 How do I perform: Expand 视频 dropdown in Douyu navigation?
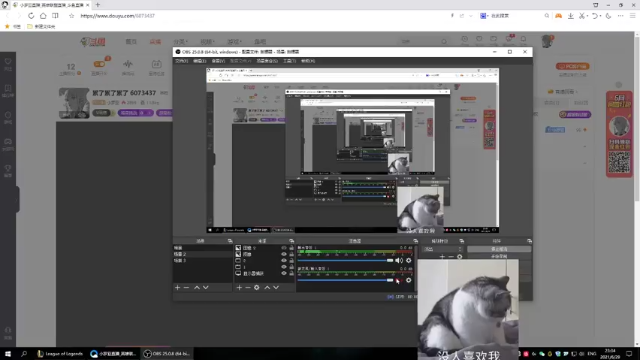point(207,42)
